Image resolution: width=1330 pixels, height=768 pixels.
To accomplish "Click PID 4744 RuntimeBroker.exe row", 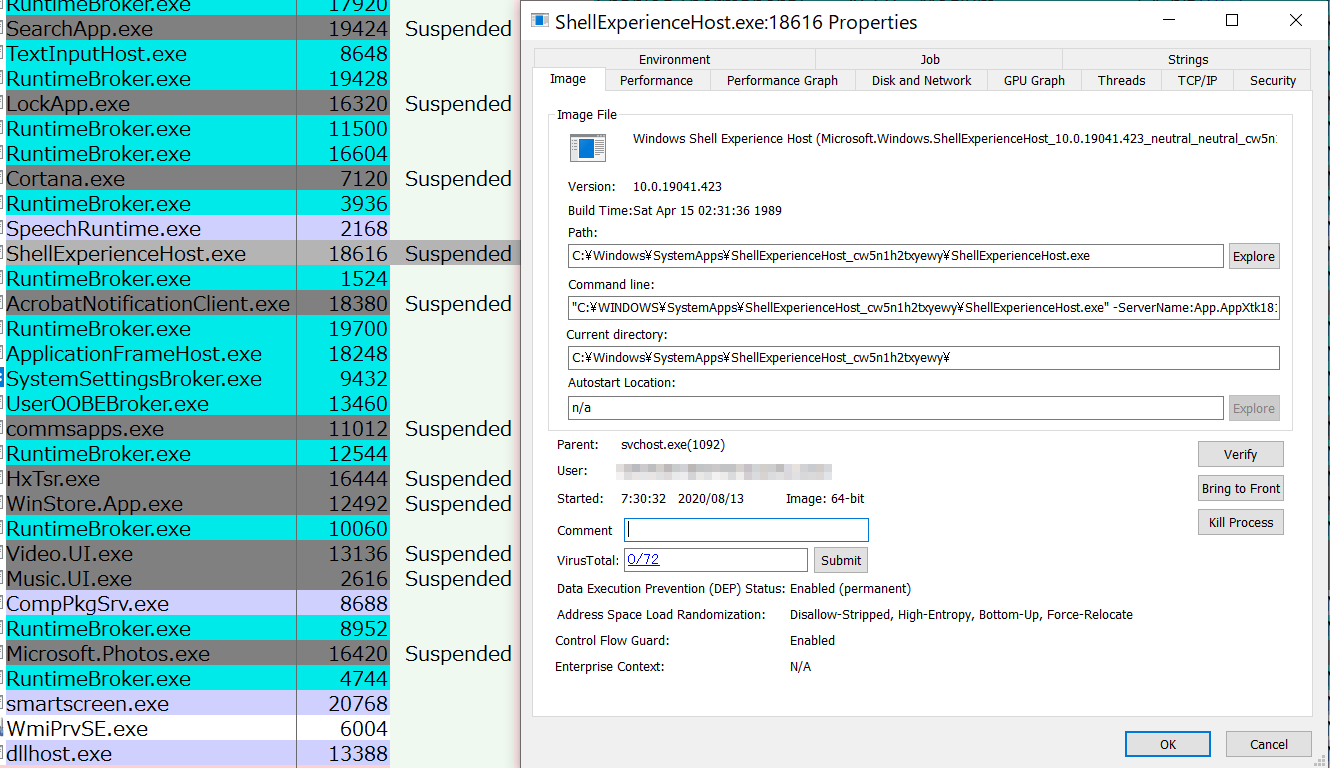I will coord(197,679).
